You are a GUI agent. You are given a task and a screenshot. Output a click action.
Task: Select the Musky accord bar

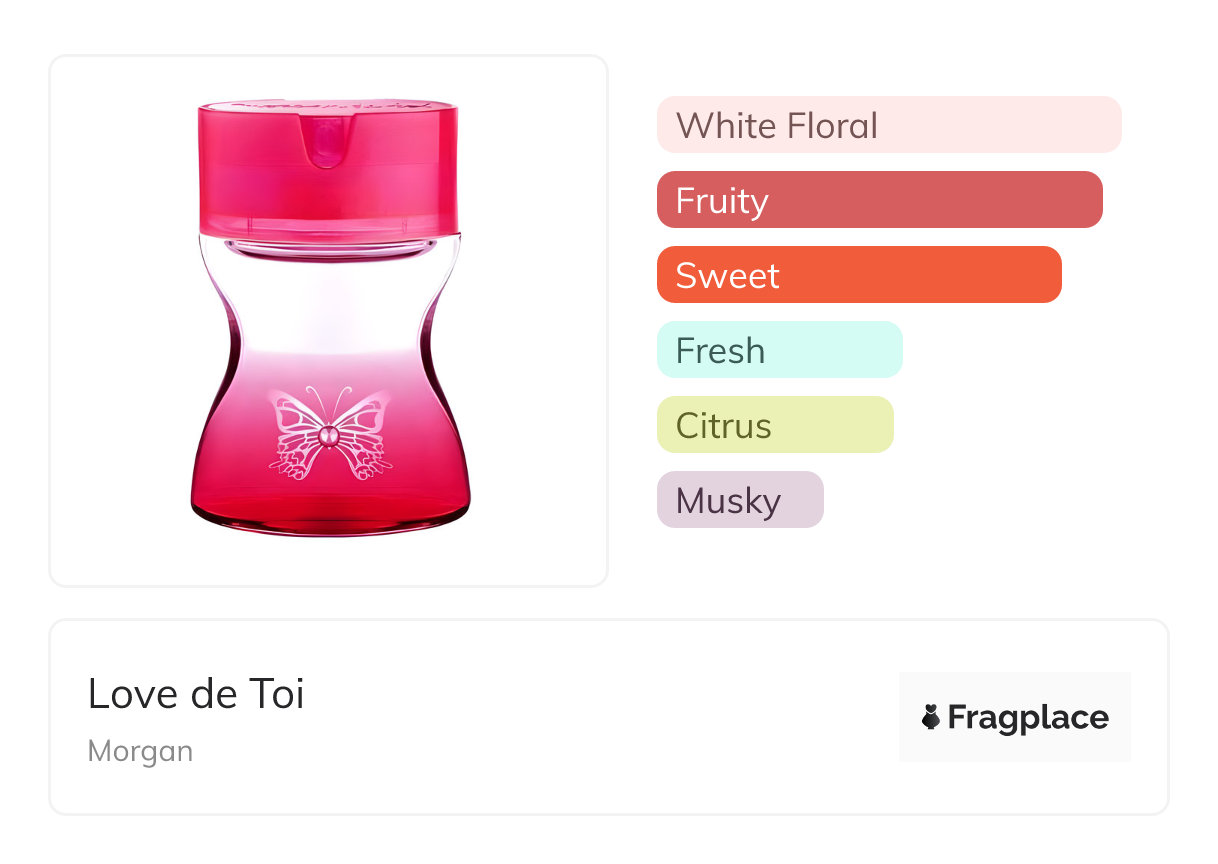[739, 500]
